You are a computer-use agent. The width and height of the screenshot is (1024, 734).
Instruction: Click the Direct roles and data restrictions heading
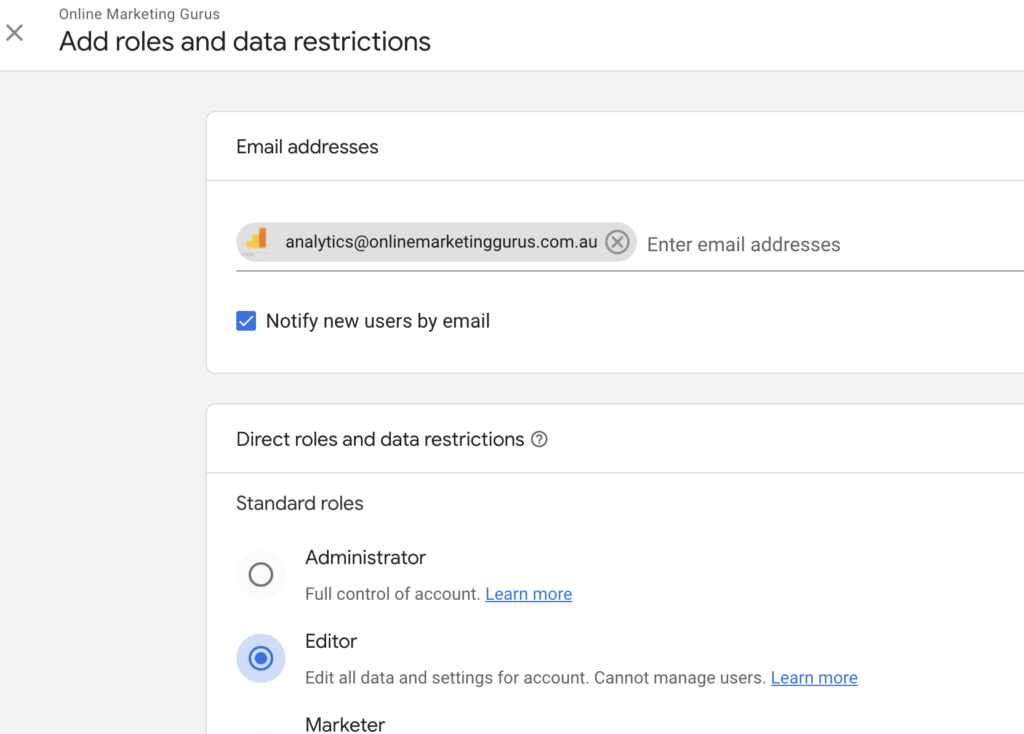click(378, 439)
